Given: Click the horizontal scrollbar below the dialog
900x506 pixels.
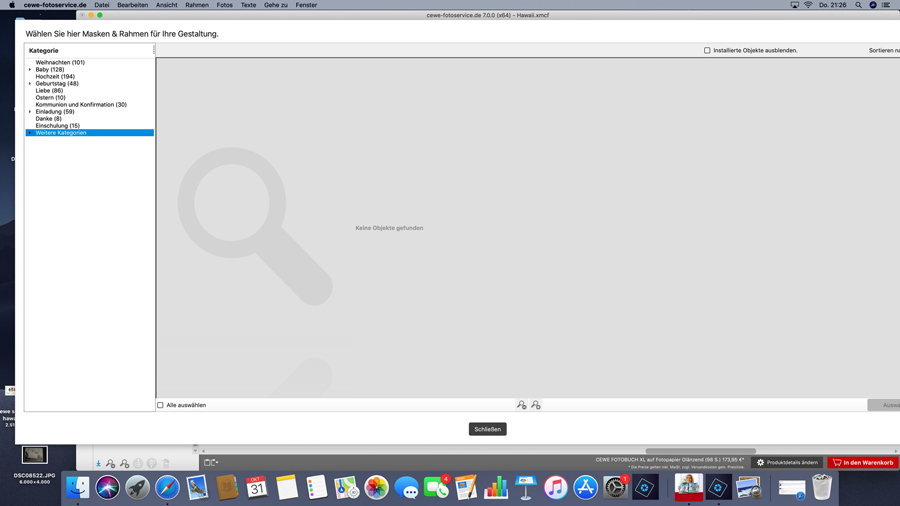Looking at the screenshot, I should (x=700, y=451).
